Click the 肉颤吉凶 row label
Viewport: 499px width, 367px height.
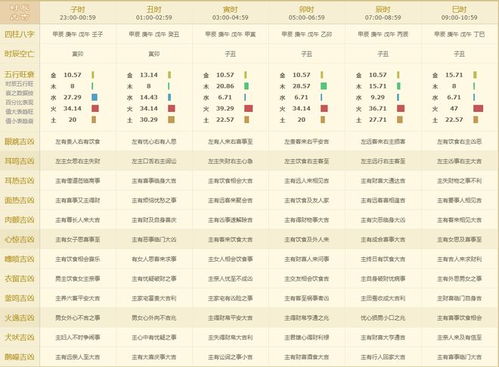(x=19, y=220)
